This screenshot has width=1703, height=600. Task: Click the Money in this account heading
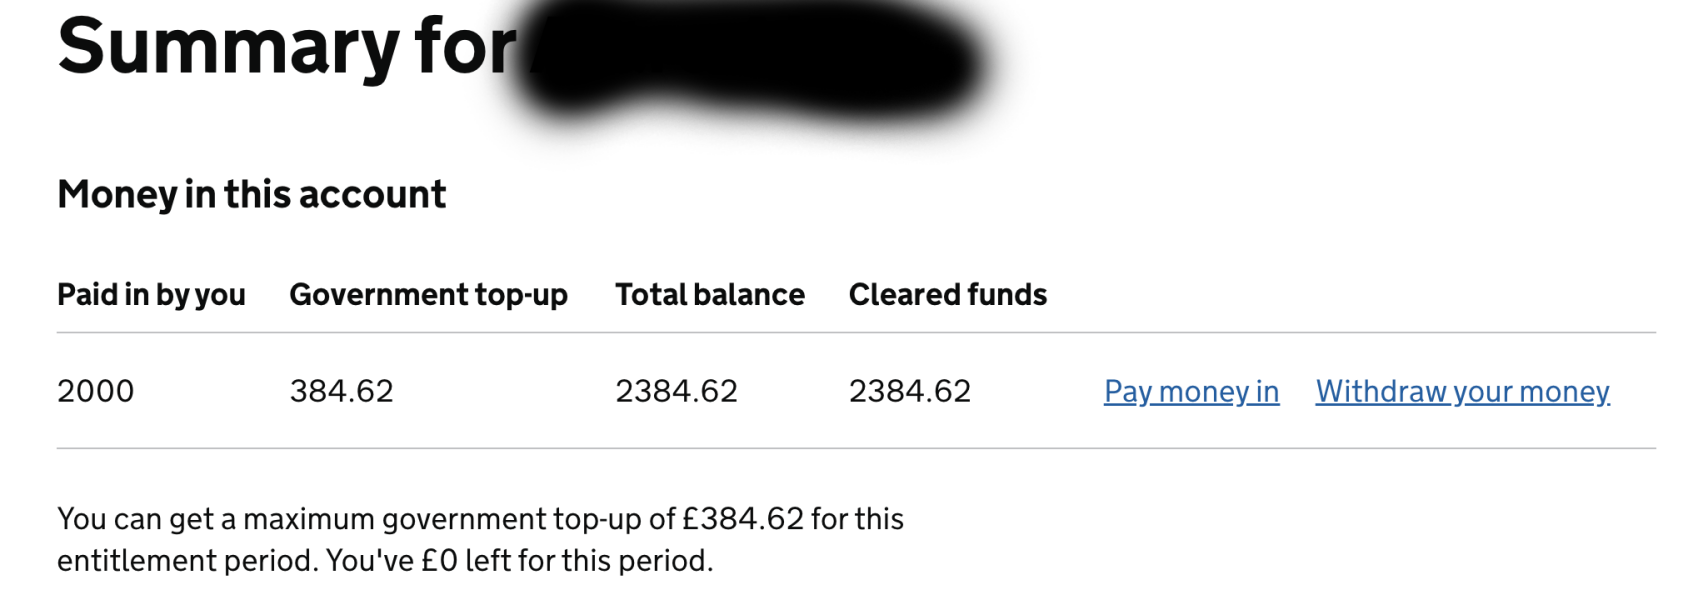(251, 195)
